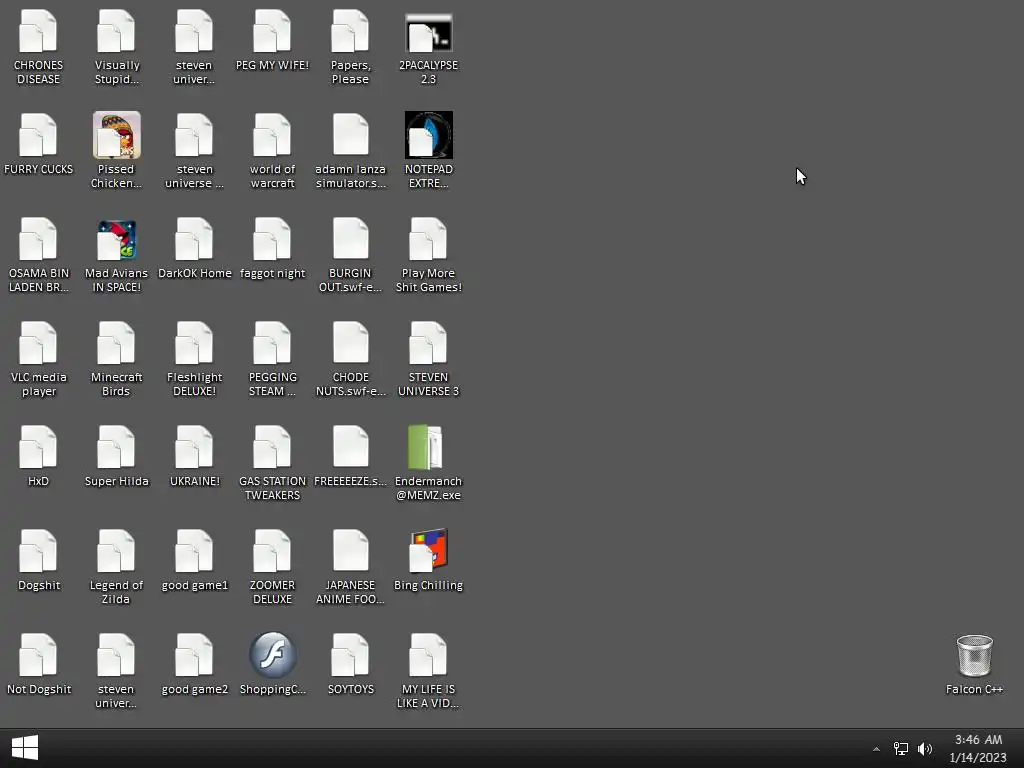Open the volume control in the tray
The width and height of the screenshot is (1024, 768).
click(x=925, y=749)
